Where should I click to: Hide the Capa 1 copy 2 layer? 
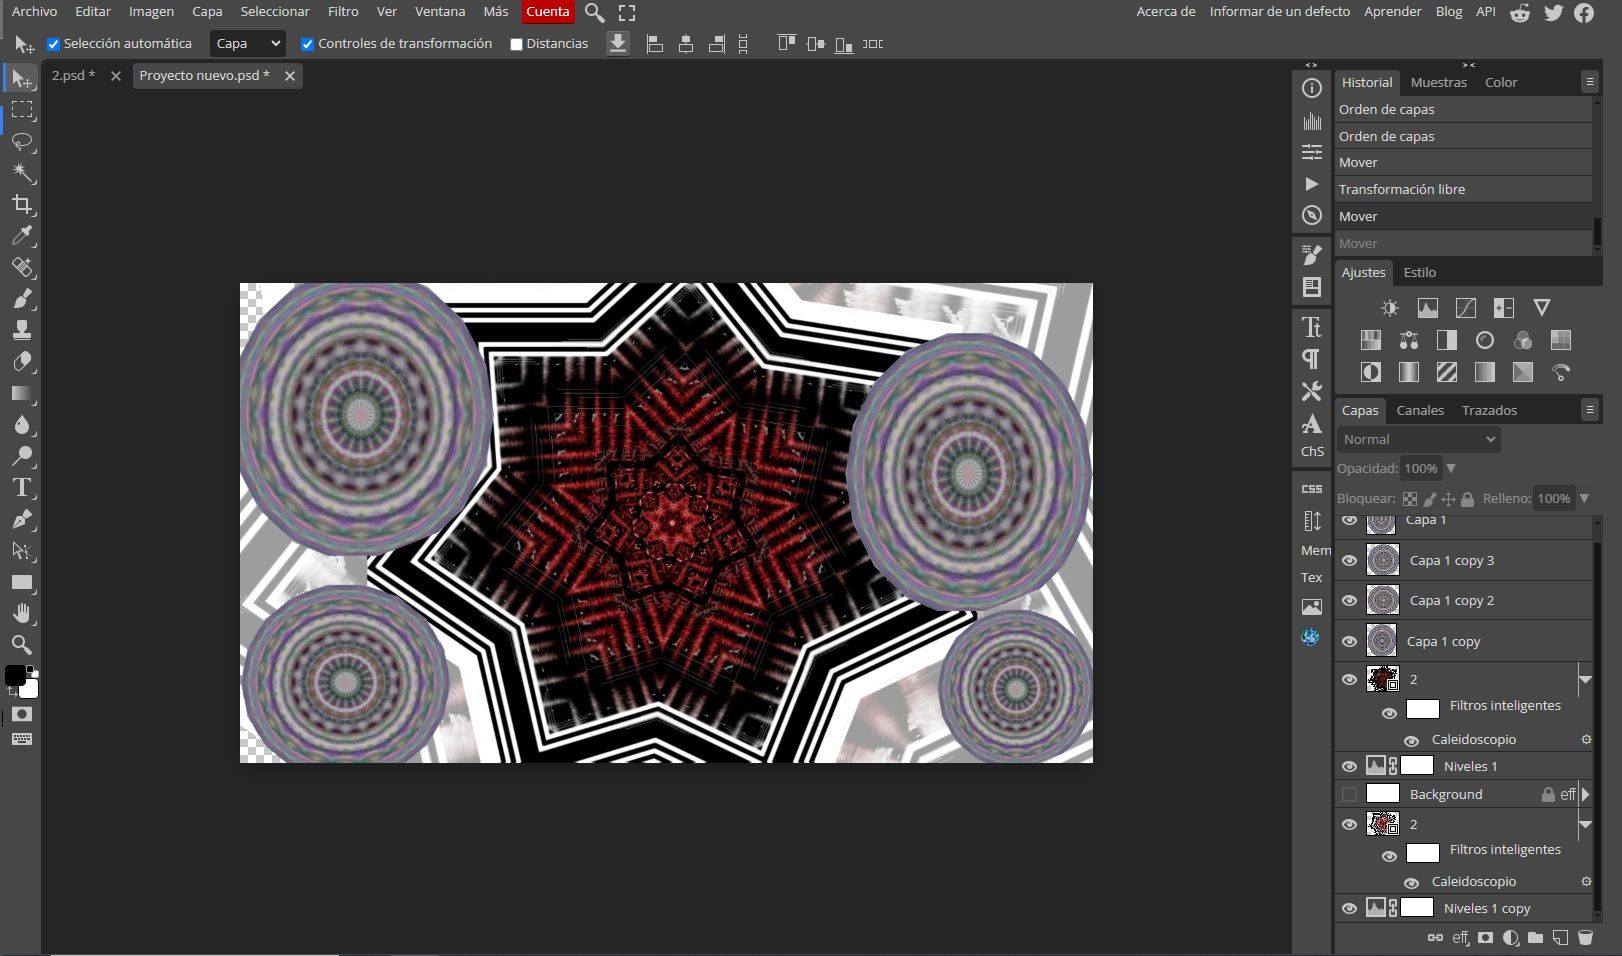coord(1349,601)
